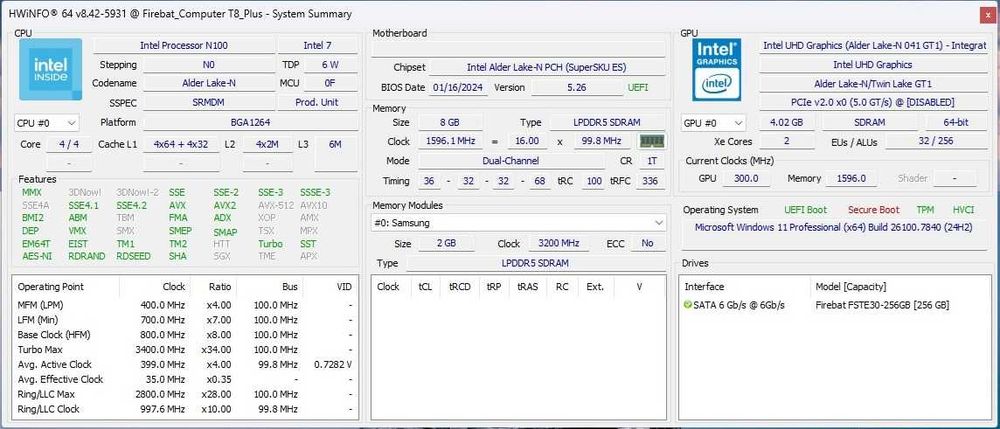Click the Alder Lake-N codename field
The height and width of the screenshot is (429, 1000).
pyautogui.click(x=209, y=83)
